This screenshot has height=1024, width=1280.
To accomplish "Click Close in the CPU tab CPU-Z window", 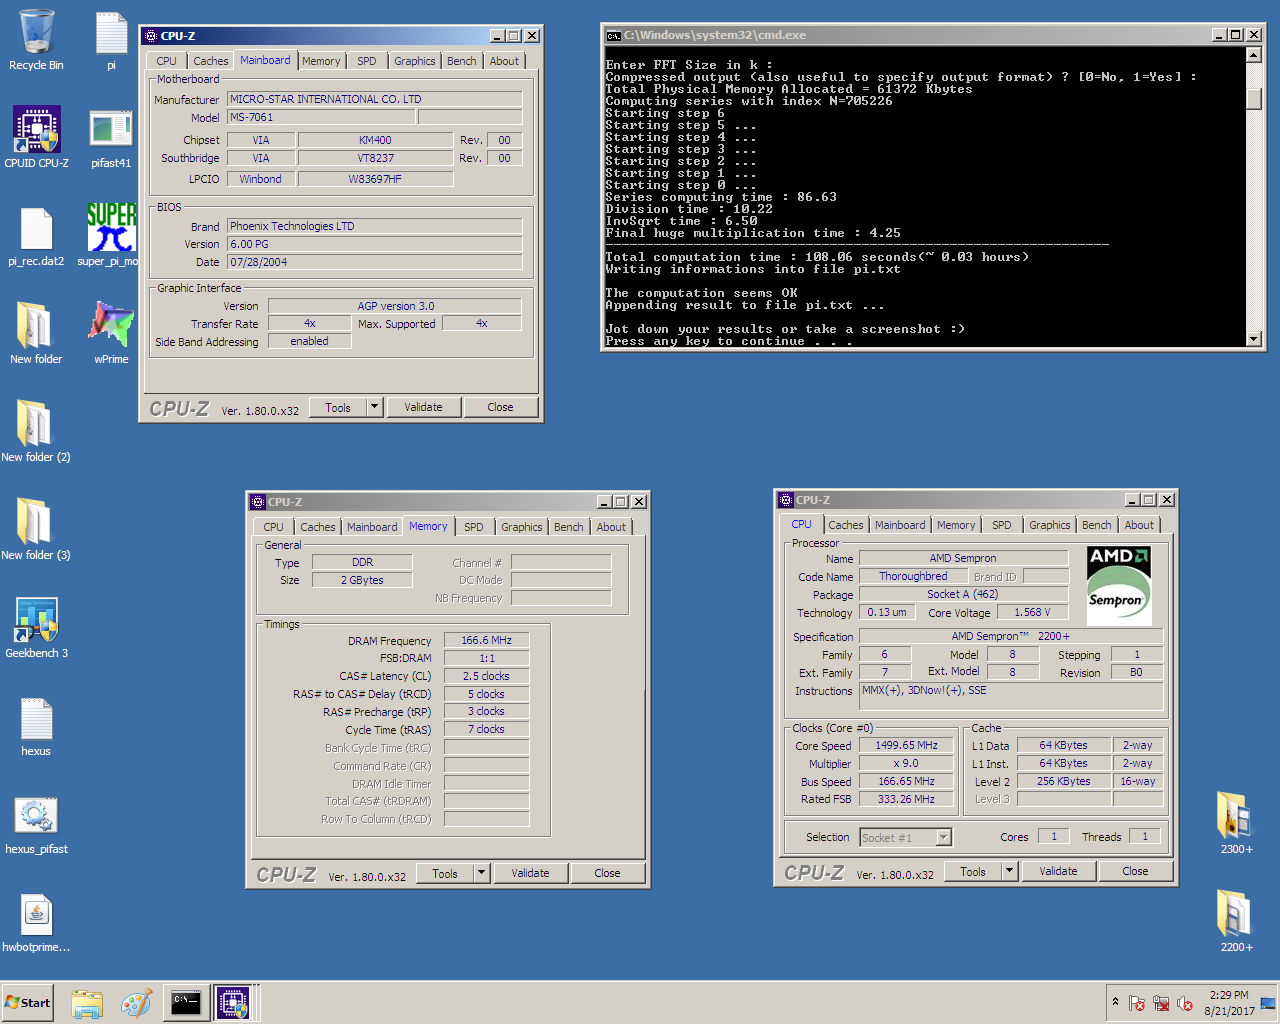I will (x=1135, y=871).
